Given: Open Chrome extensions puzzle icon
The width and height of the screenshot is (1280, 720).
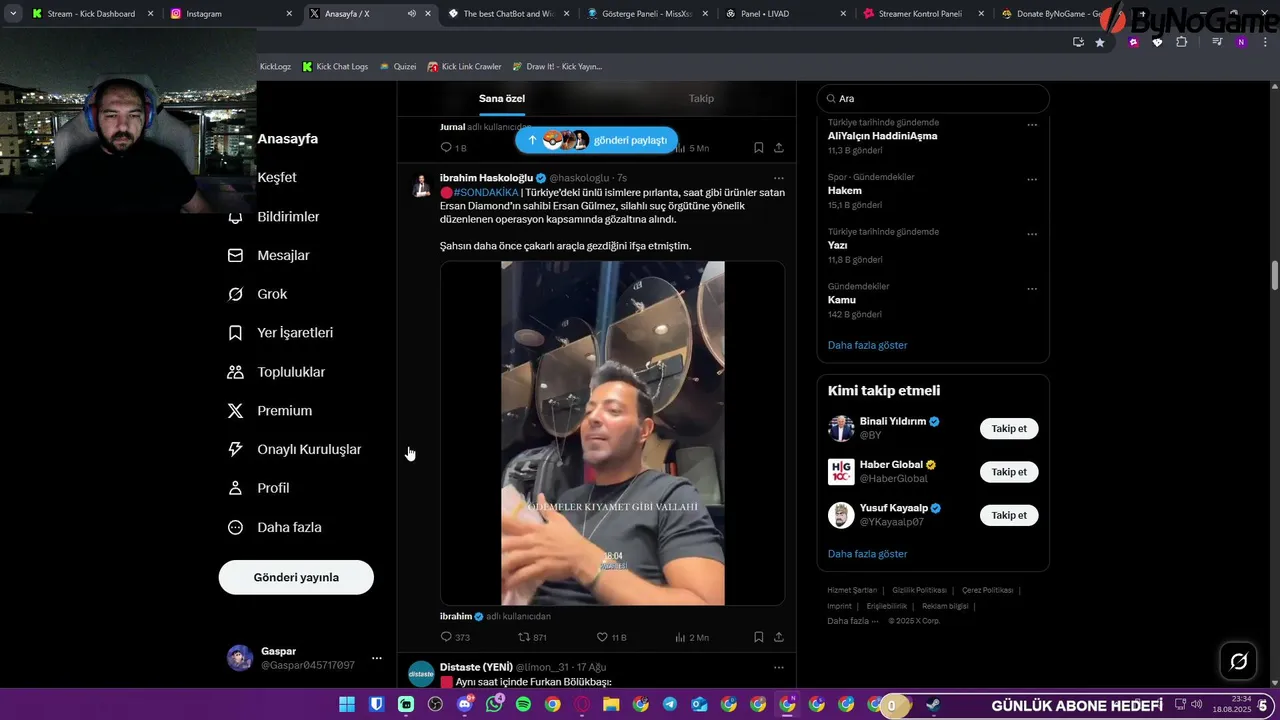Looking at the screenshot, I should (1182, 42).
